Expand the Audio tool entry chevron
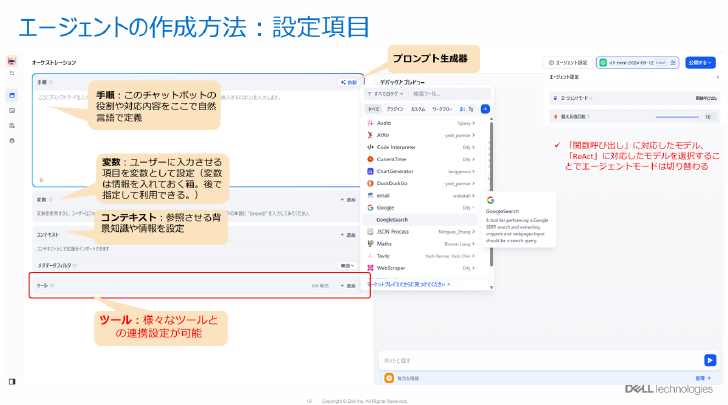The image size is (728, 405). click(473, 123)
